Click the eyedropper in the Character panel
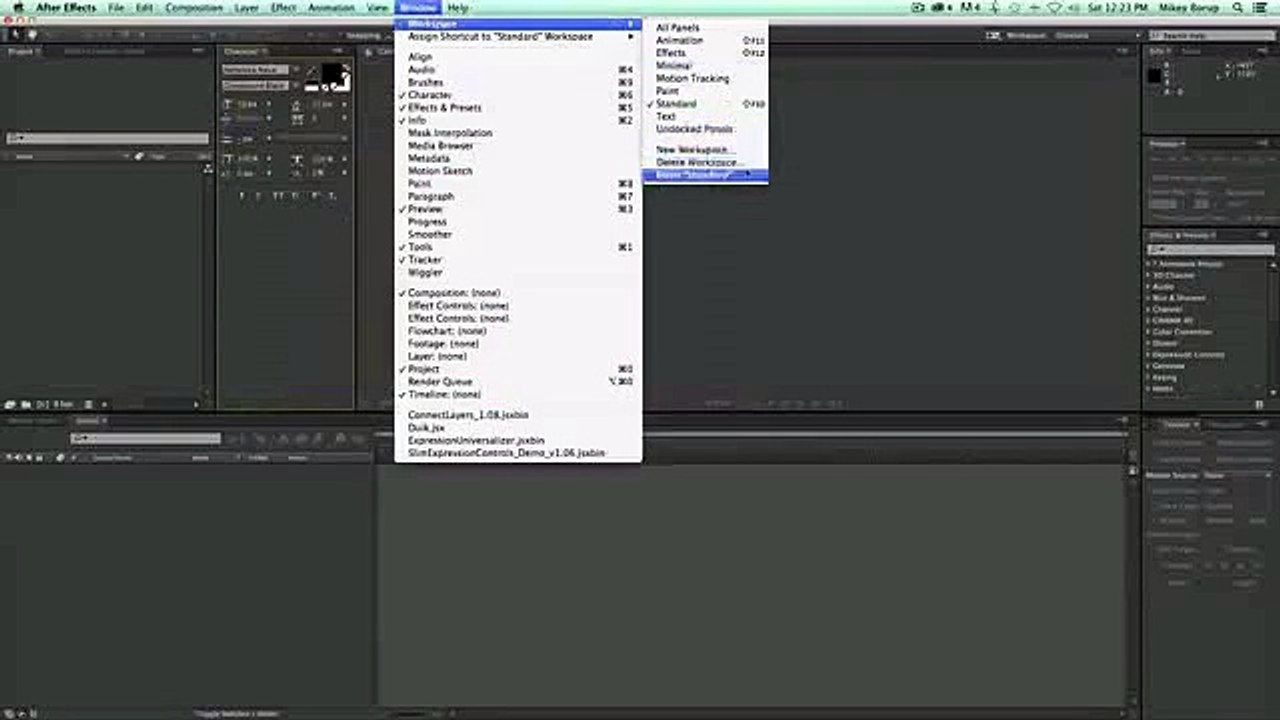Image resolution: width=1280 pixels, height=720 pixels. [310, 70]
